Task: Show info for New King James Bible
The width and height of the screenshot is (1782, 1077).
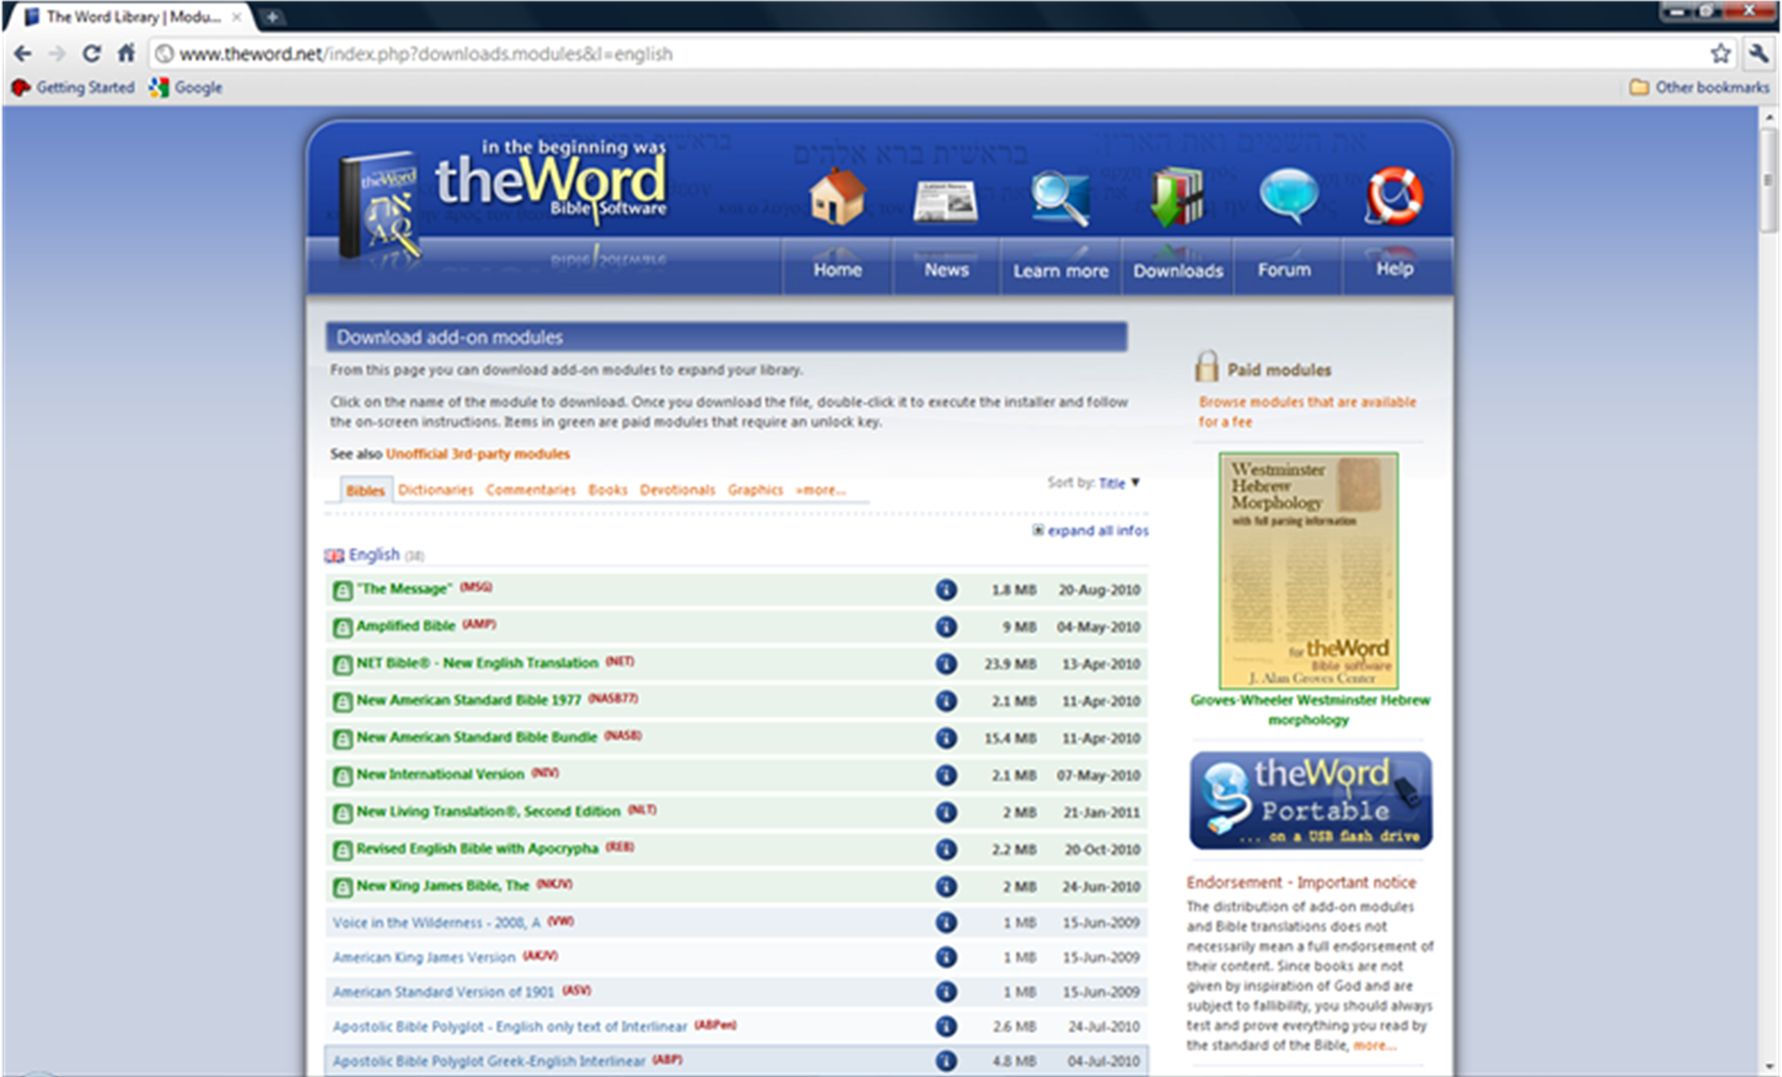Action: pos(946,886)
